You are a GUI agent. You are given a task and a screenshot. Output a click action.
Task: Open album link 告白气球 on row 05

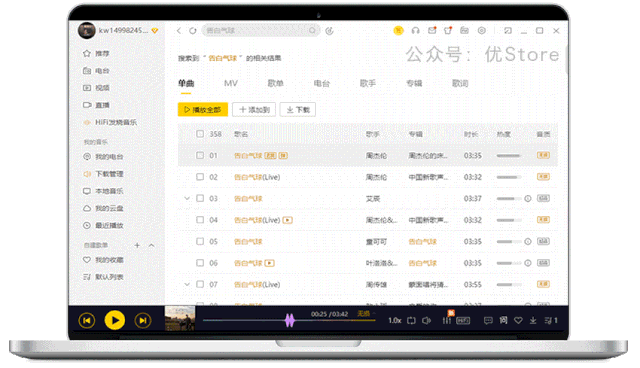pos(422,242)
